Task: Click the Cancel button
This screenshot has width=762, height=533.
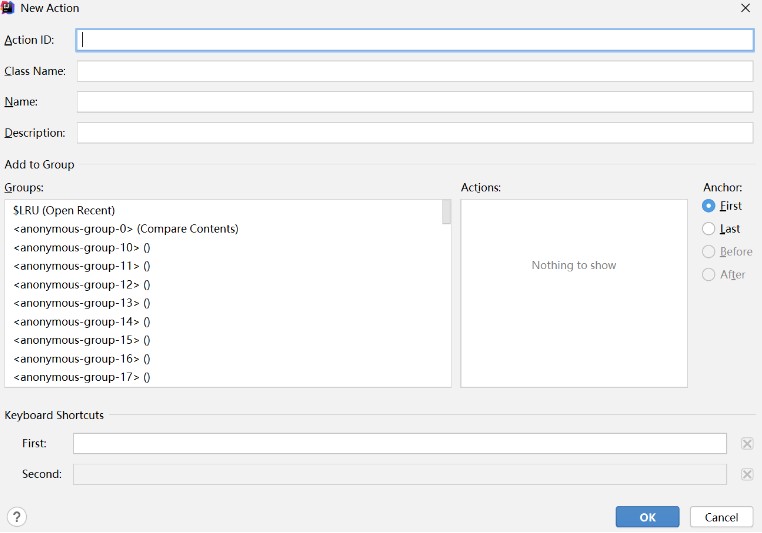Action: 721,517
